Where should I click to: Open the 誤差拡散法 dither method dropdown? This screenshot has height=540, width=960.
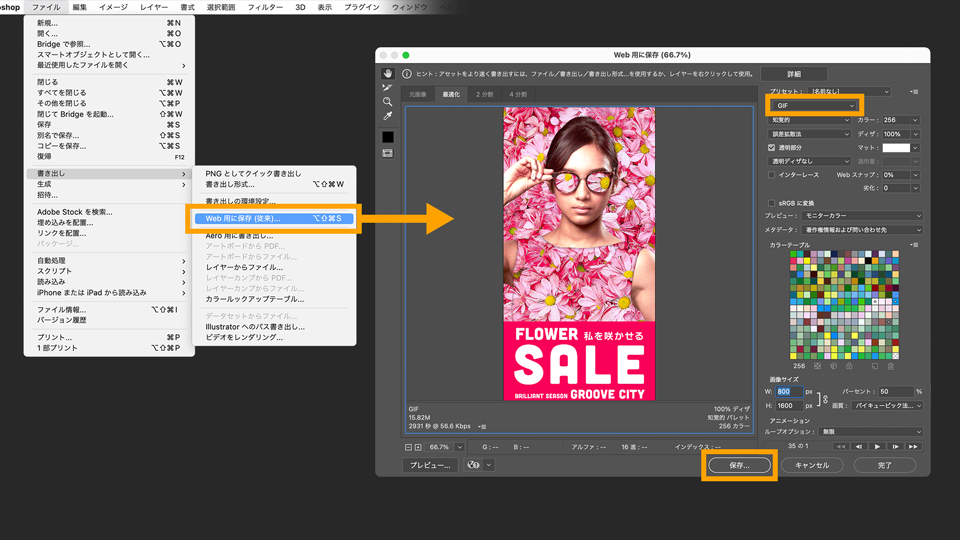[809, 134]
